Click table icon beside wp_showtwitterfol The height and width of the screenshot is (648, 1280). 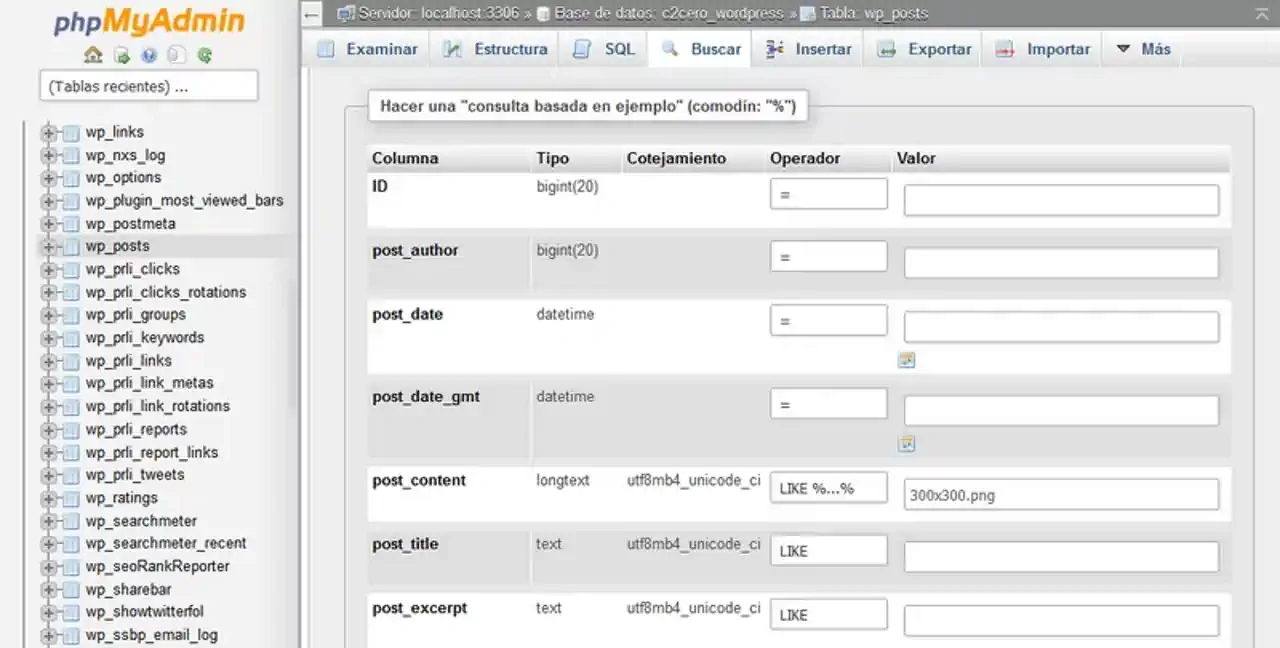tap(70, 612)
